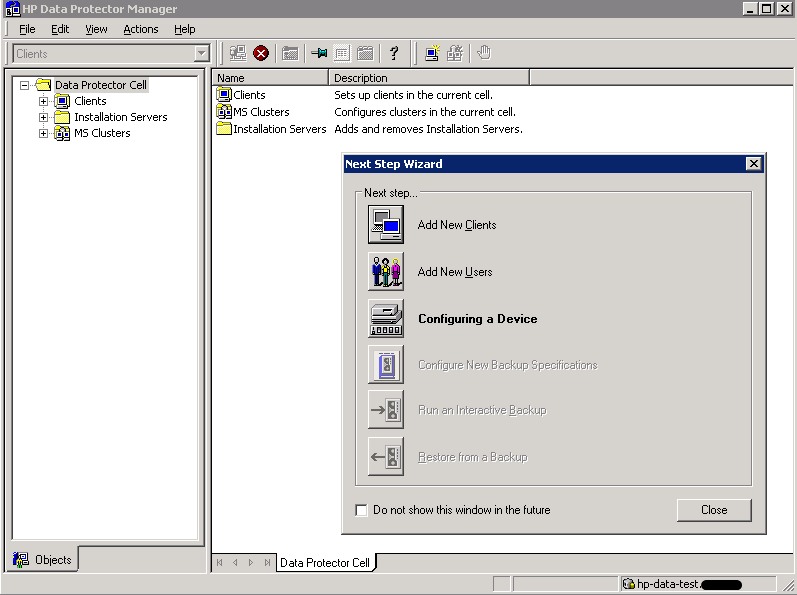Click 'Adds and removes Installation Servers.' text
This screenshot has height=595, width=797.
click(428, 129)
